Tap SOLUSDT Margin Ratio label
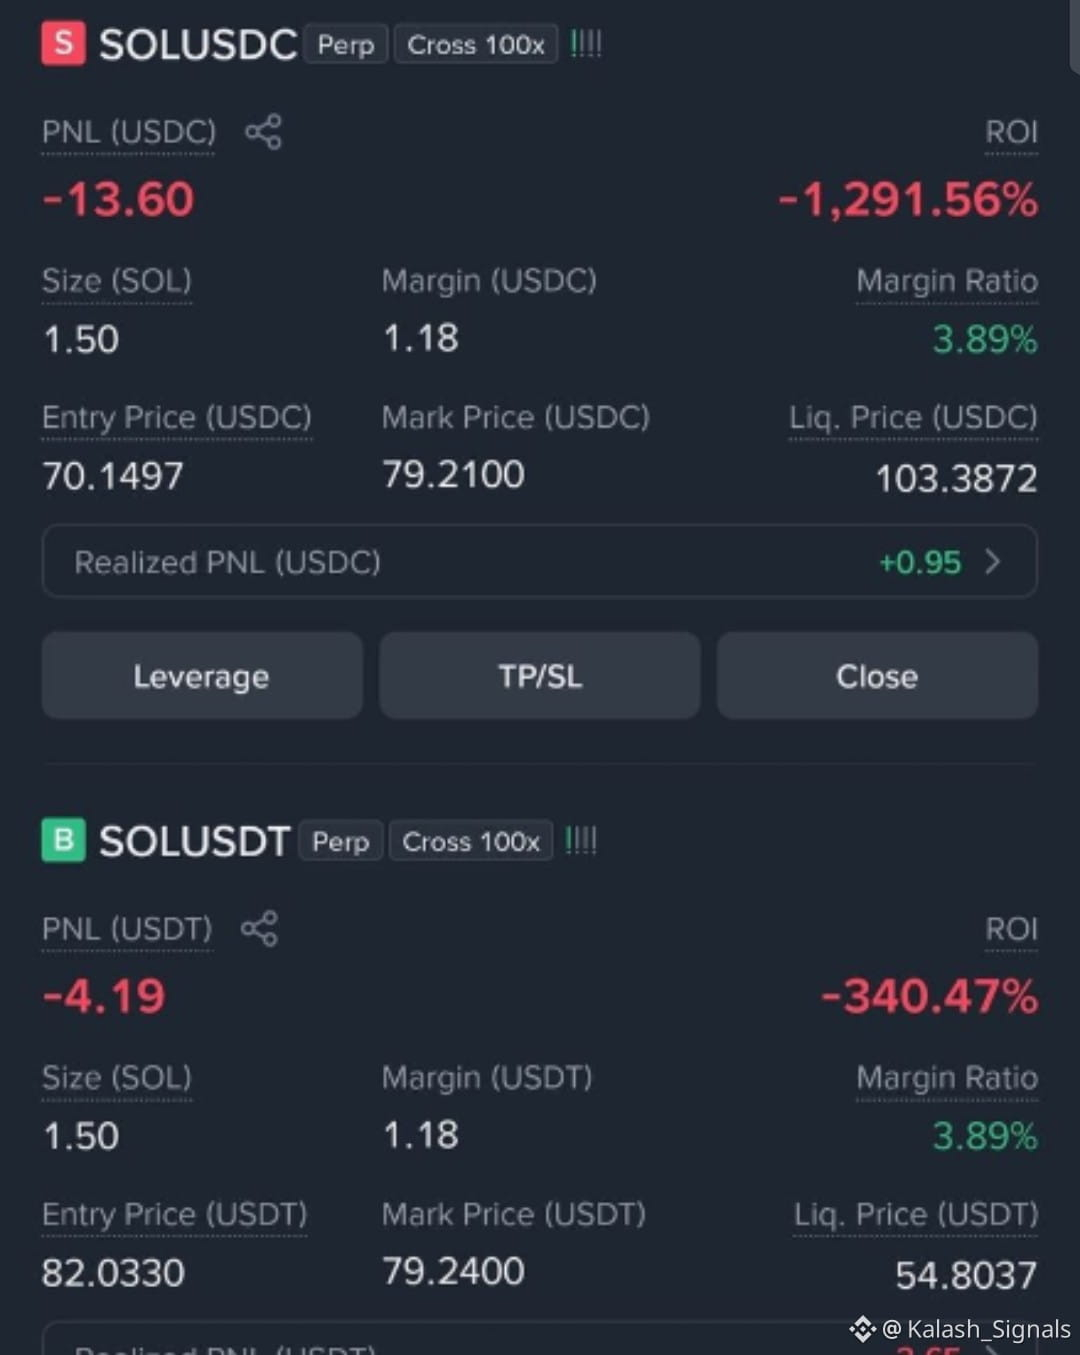 click(947, 1078)
